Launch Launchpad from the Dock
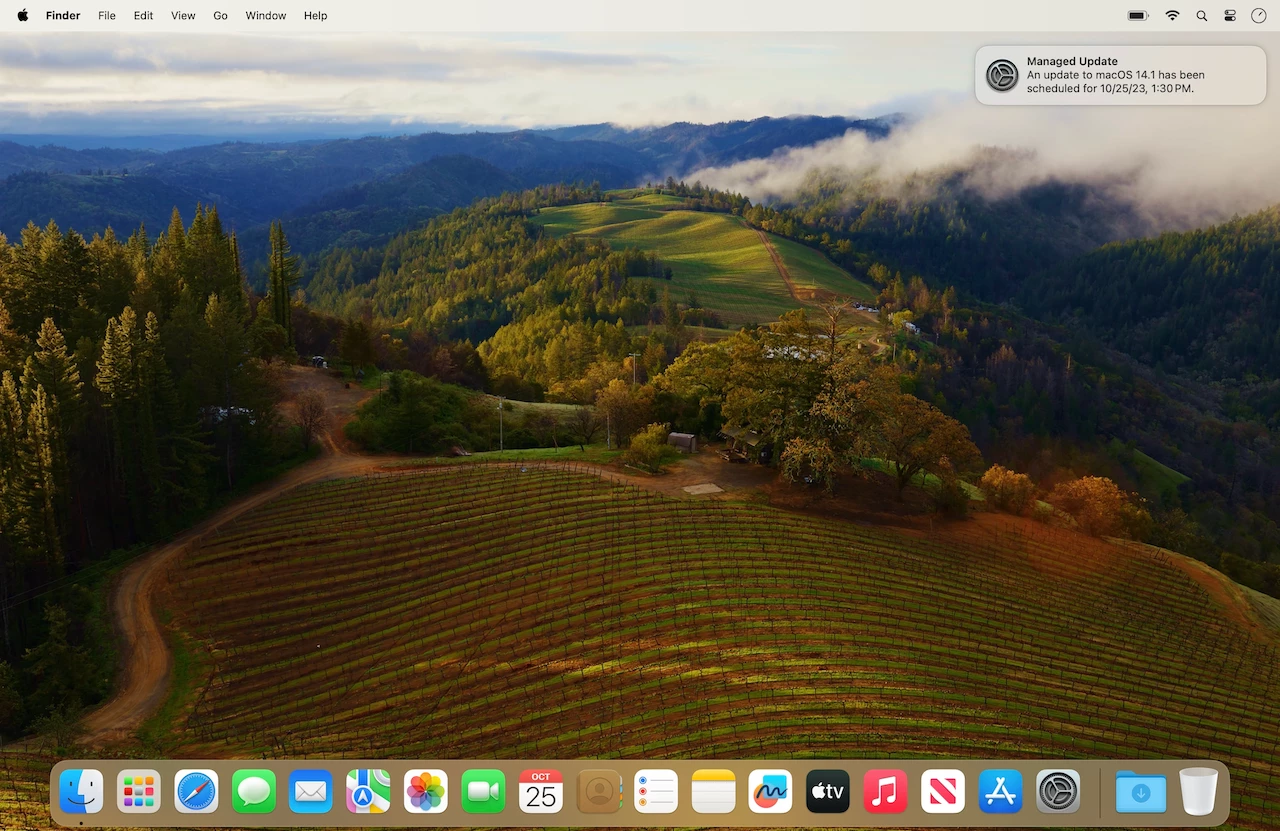Image resolution: width=1280 pixels, height=831 pixels. click(x=139, y=791)
